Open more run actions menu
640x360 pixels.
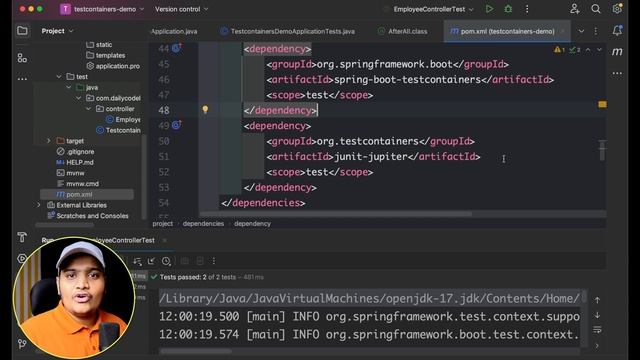click(527, 9)
